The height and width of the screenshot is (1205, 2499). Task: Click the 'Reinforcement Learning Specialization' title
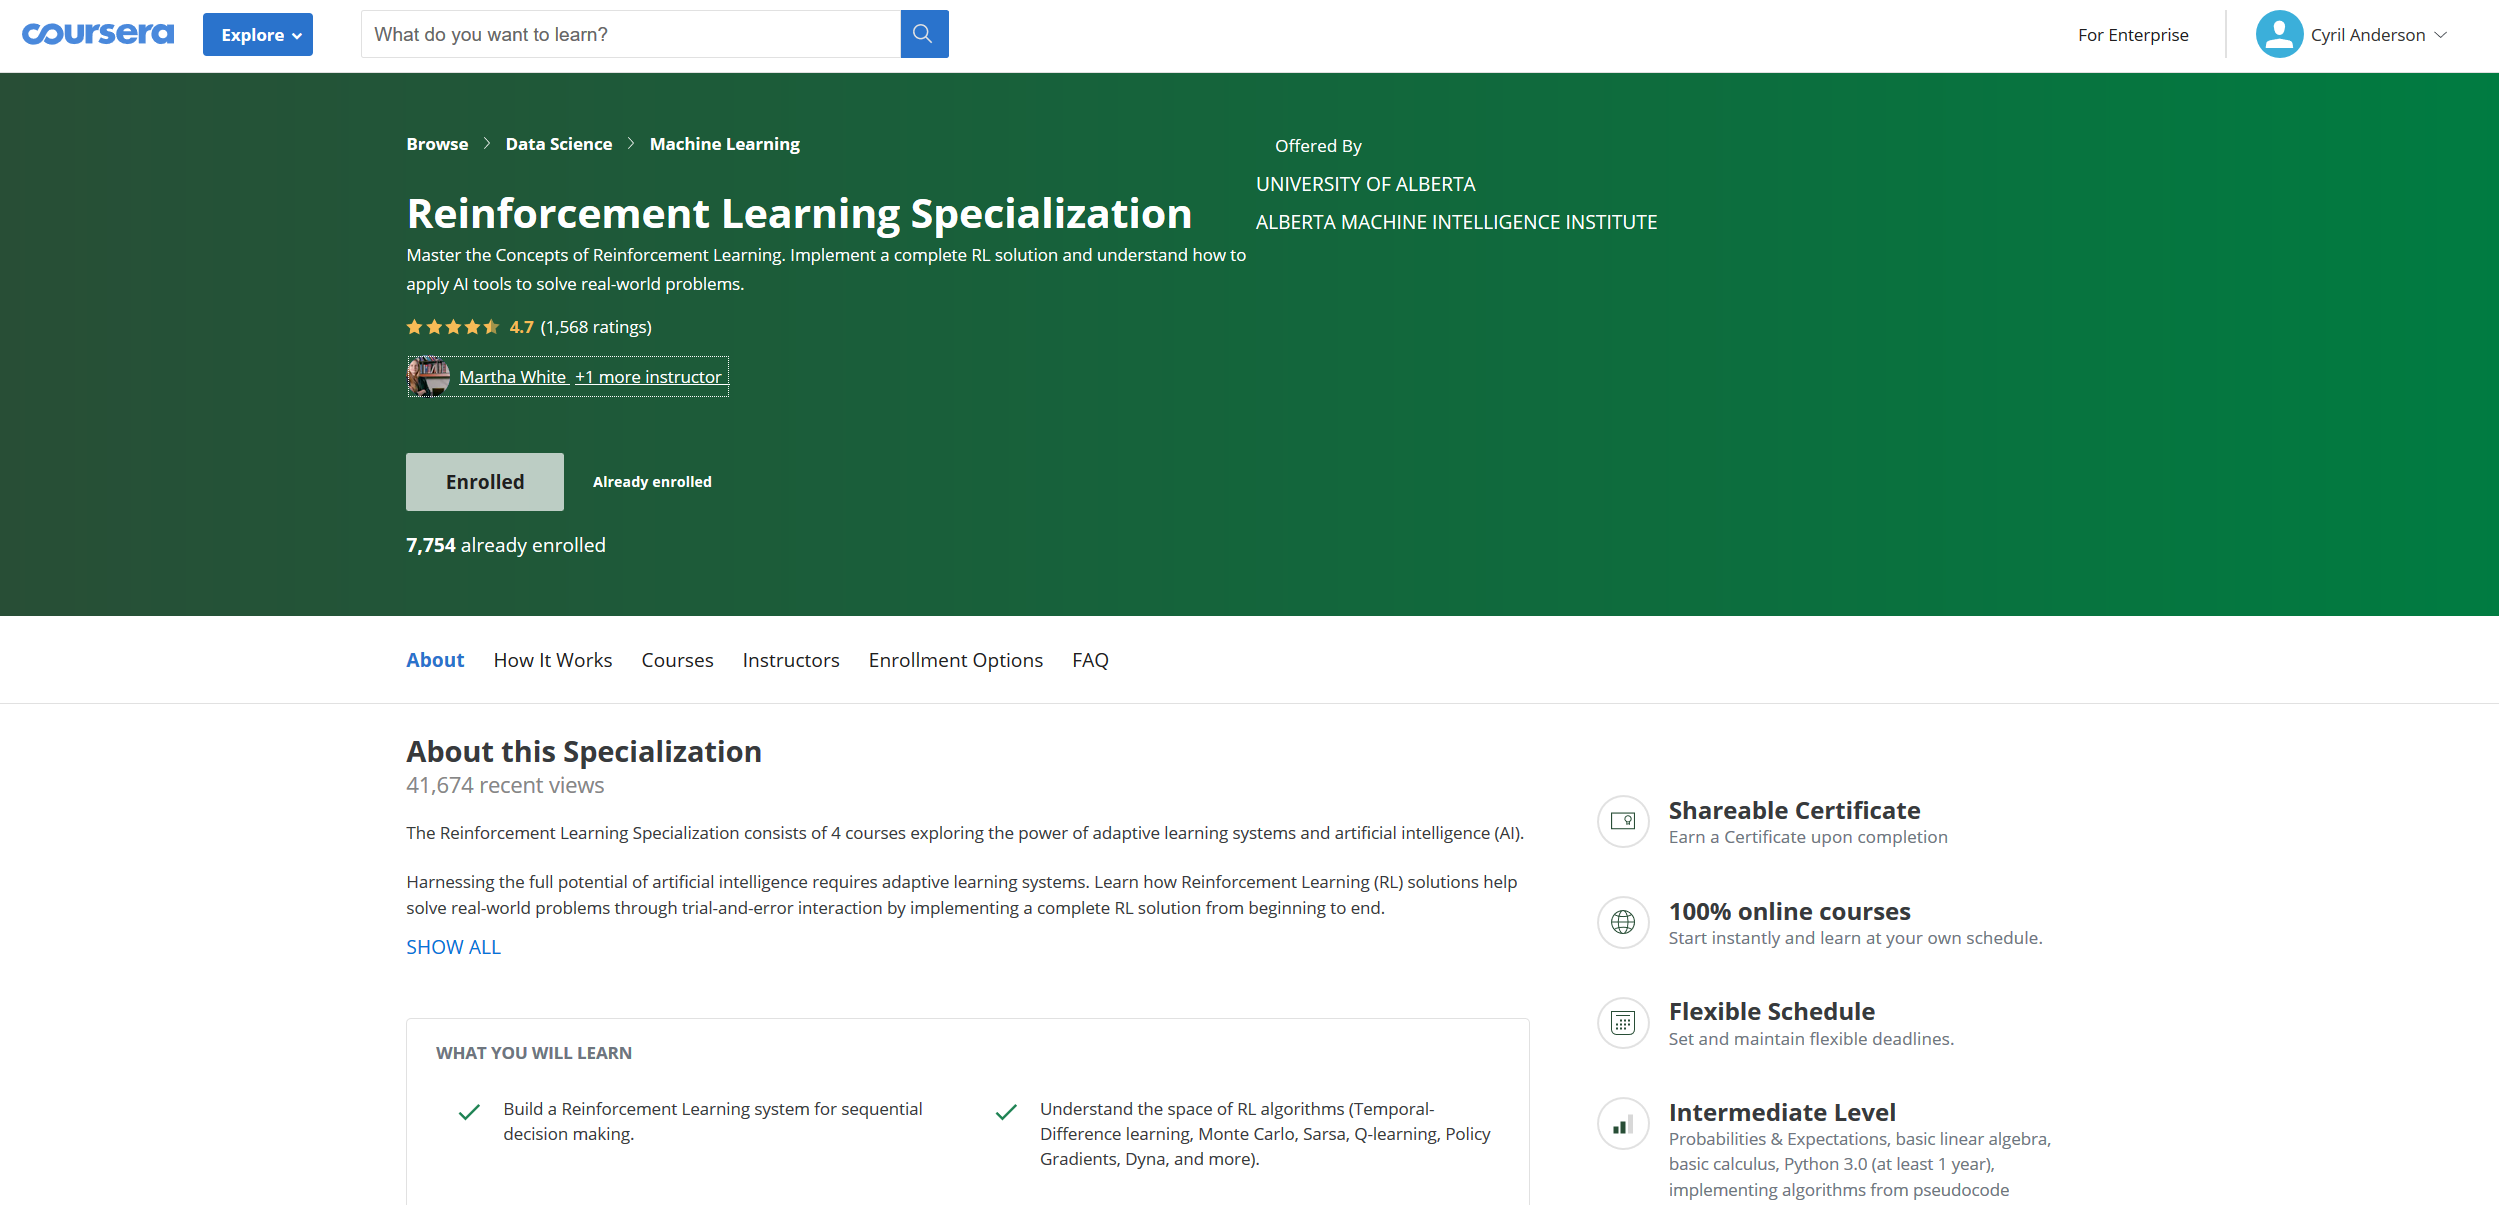(799, 213)
